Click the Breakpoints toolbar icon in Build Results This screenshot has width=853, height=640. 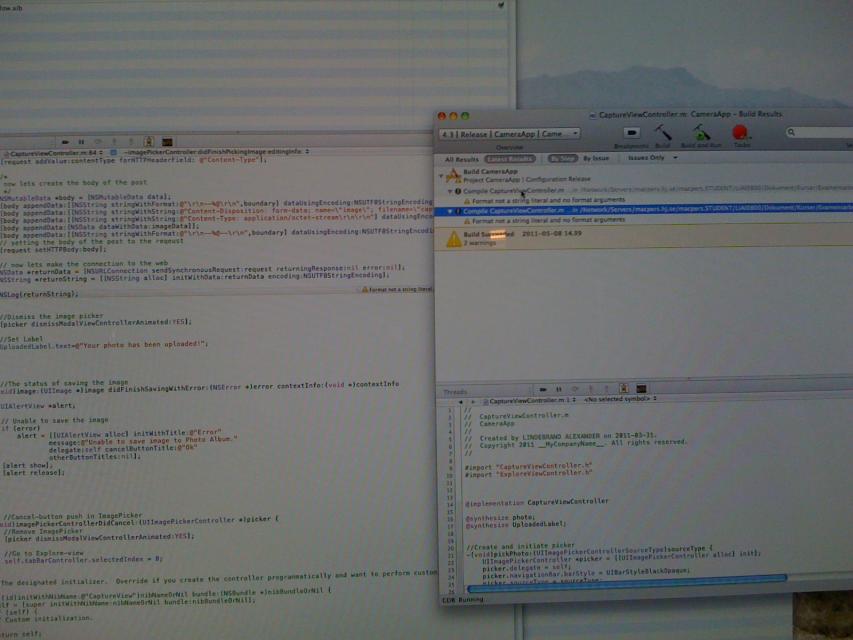click(x=631, y=132)
